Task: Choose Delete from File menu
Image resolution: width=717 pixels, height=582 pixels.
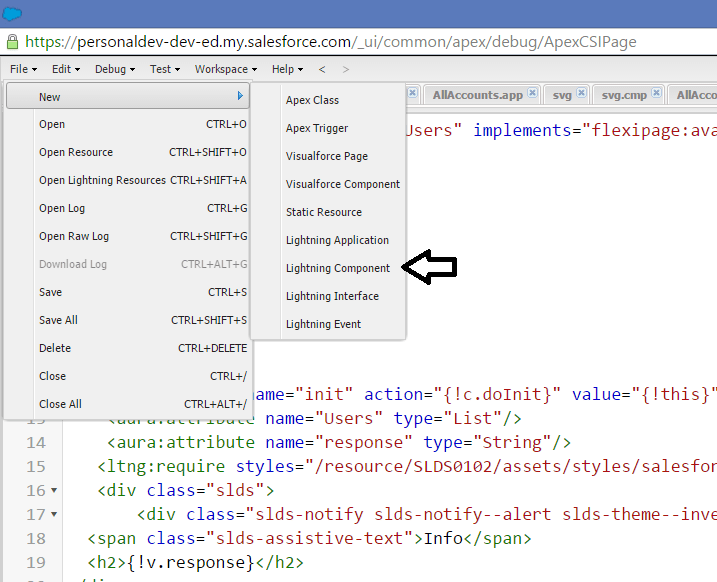Action: tap(128, 348)
